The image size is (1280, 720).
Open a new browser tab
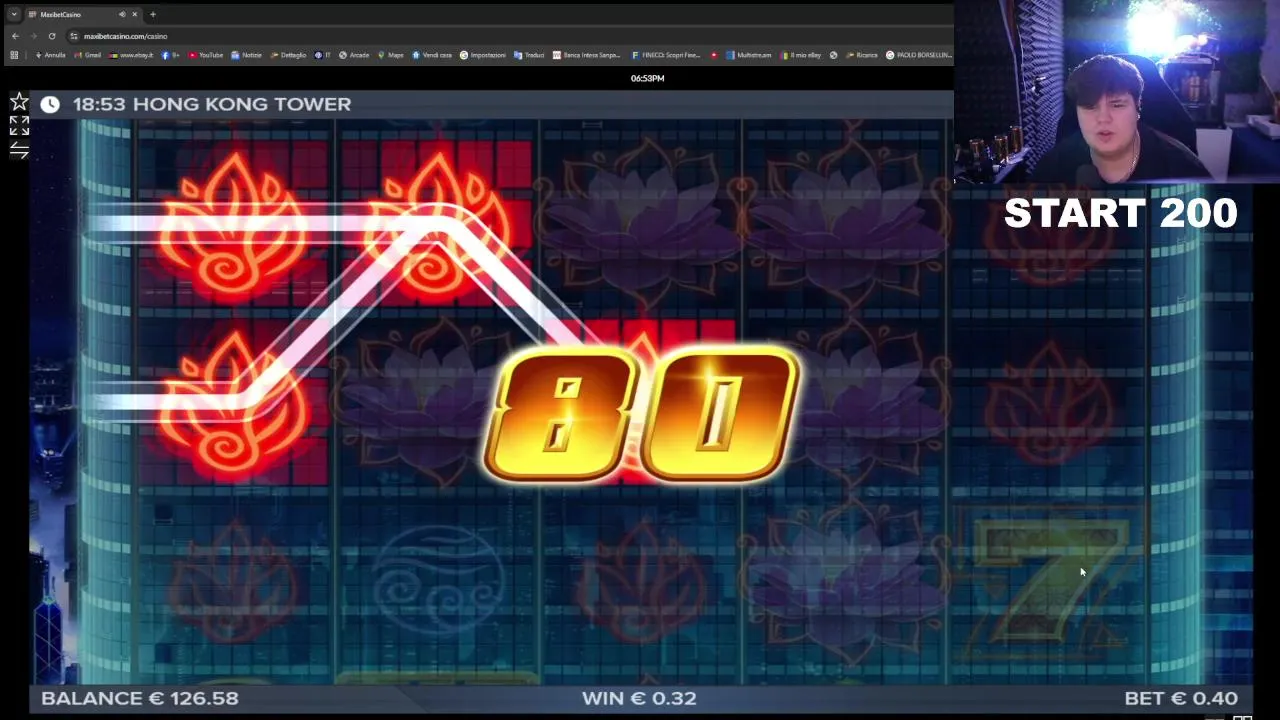tap(153, 14)
